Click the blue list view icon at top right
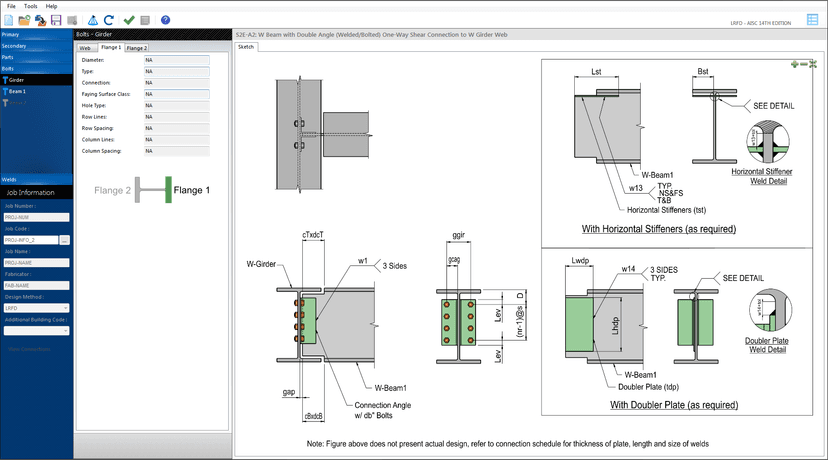Viewport: 828px width, 460px height. click(x=812, y=20)
